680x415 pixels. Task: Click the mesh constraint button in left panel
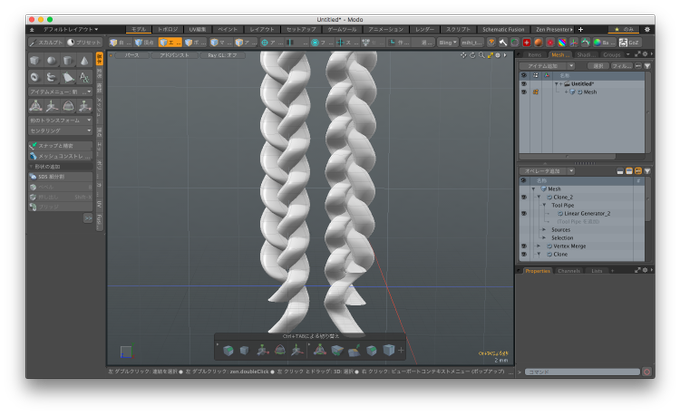60,156
